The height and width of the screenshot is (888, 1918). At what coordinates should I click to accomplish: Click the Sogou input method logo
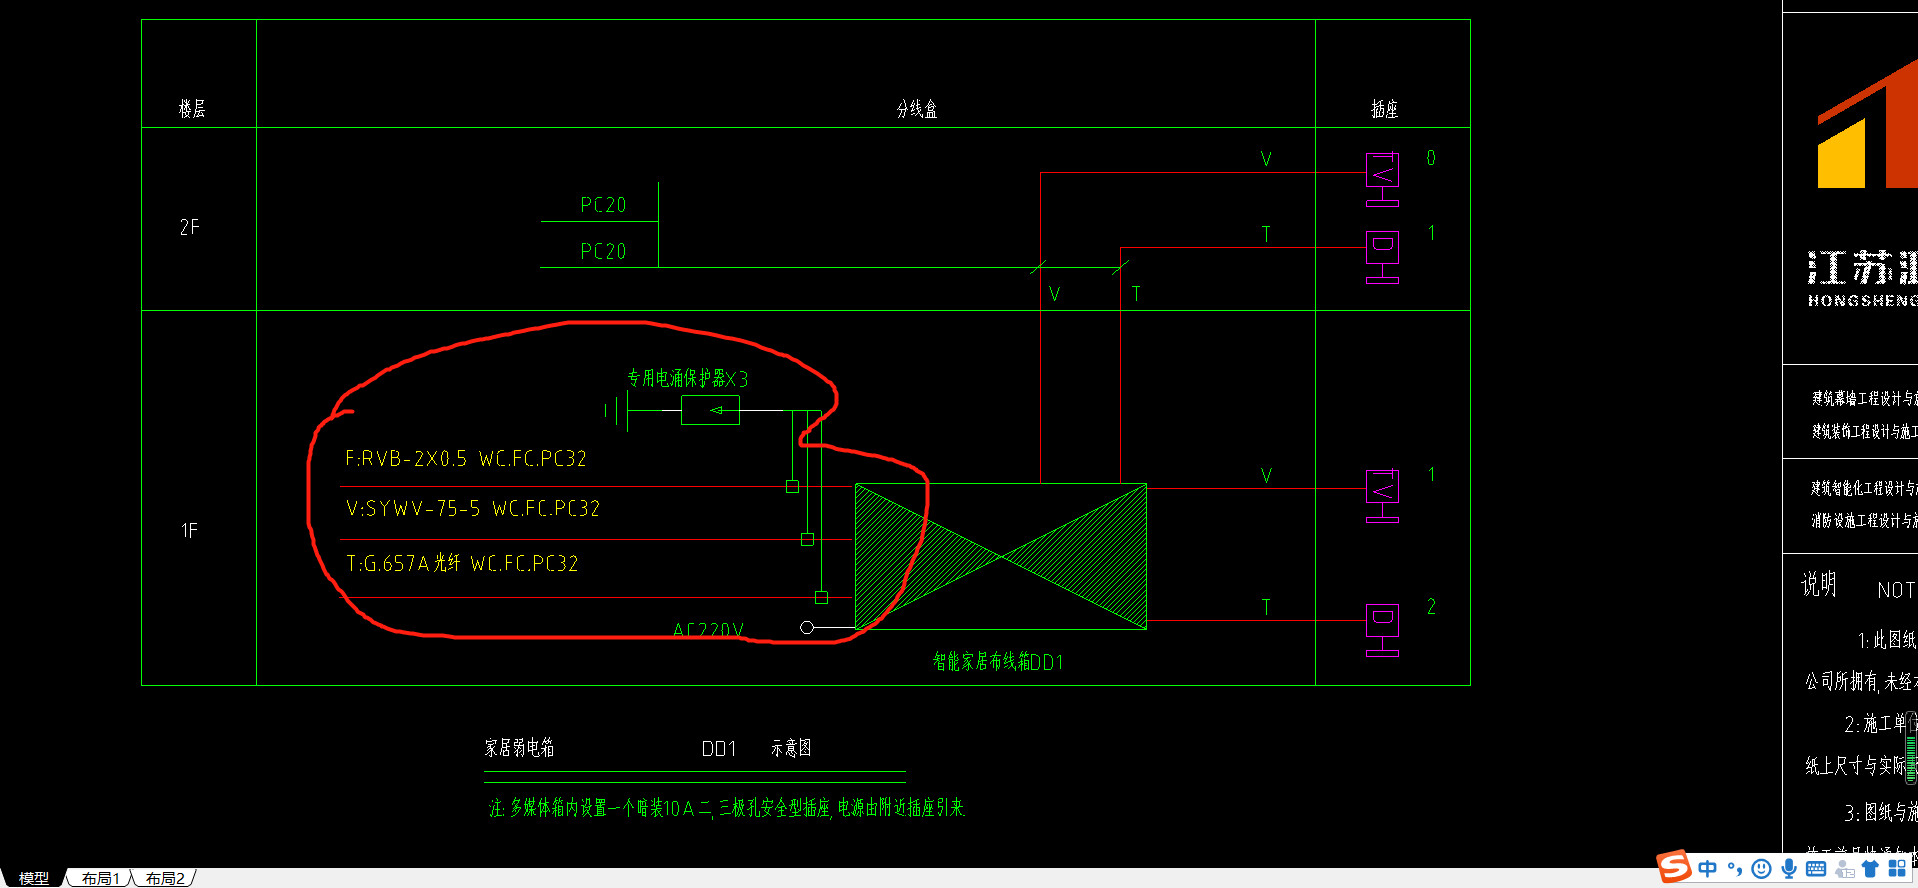tap(1674, 866)
